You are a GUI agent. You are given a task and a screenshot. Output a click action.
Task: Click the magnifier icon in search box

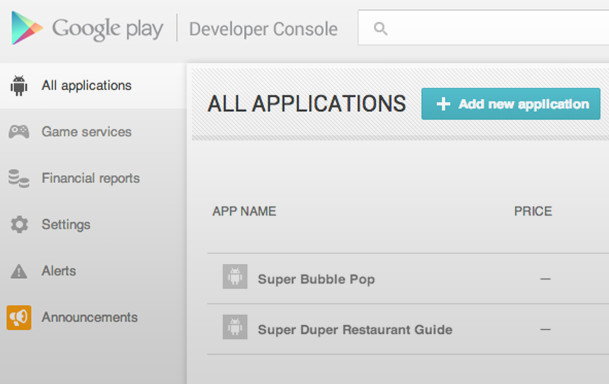pyautogui.click(x=380, y=28)
